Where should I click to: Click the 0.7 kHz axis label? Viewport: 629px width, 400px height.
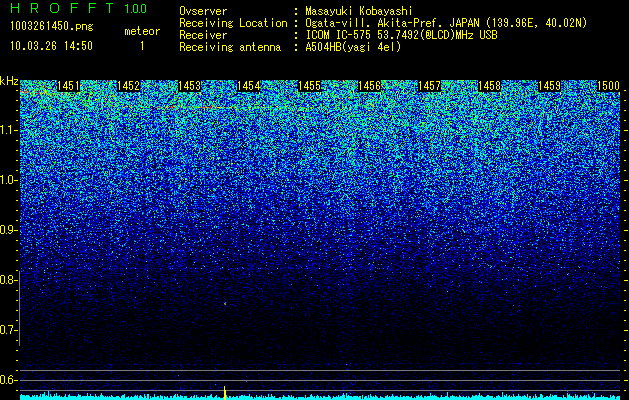9,330
